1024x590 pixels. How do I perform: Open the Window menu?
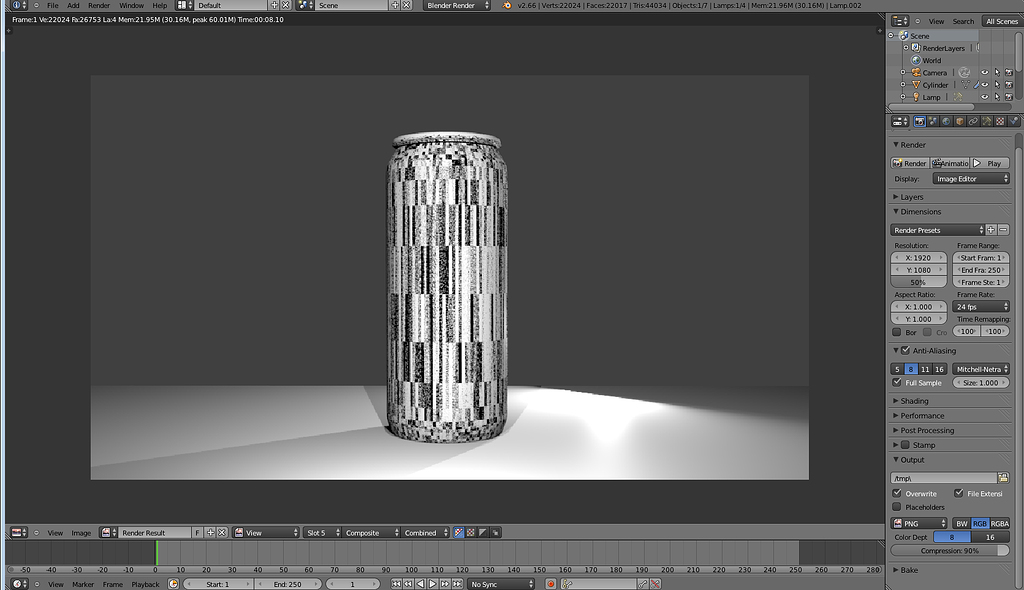pos(131,5)
